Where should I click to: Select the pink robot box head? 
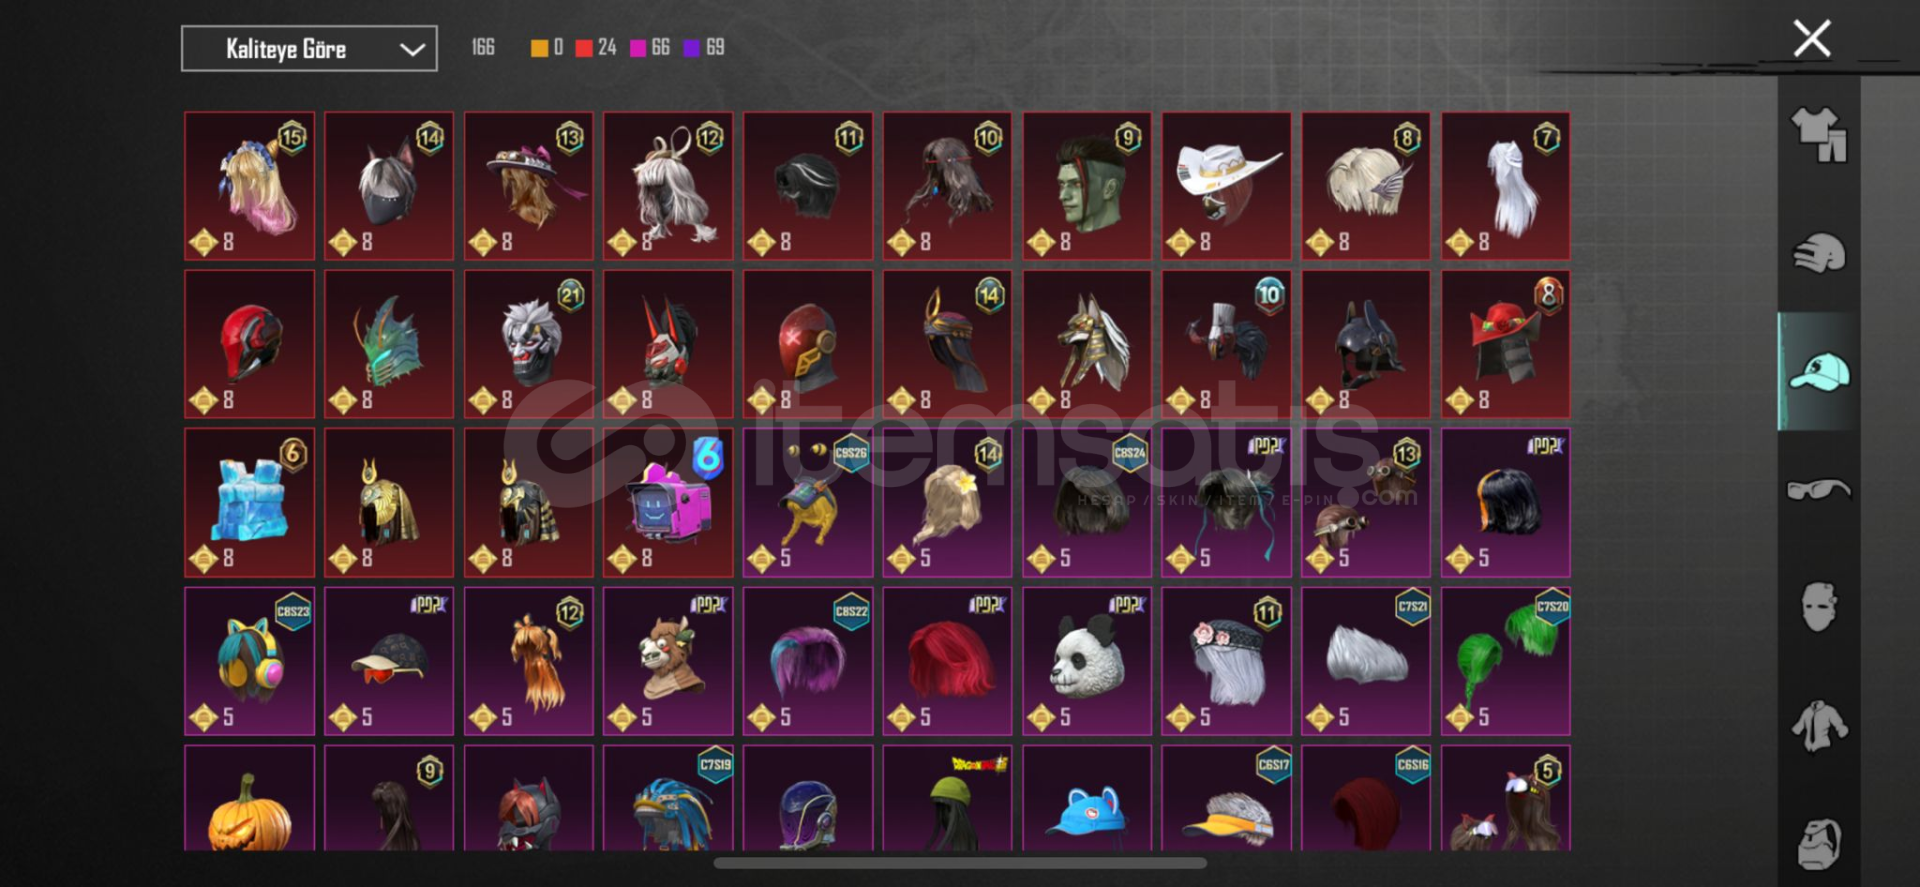(x=668, y=503)
